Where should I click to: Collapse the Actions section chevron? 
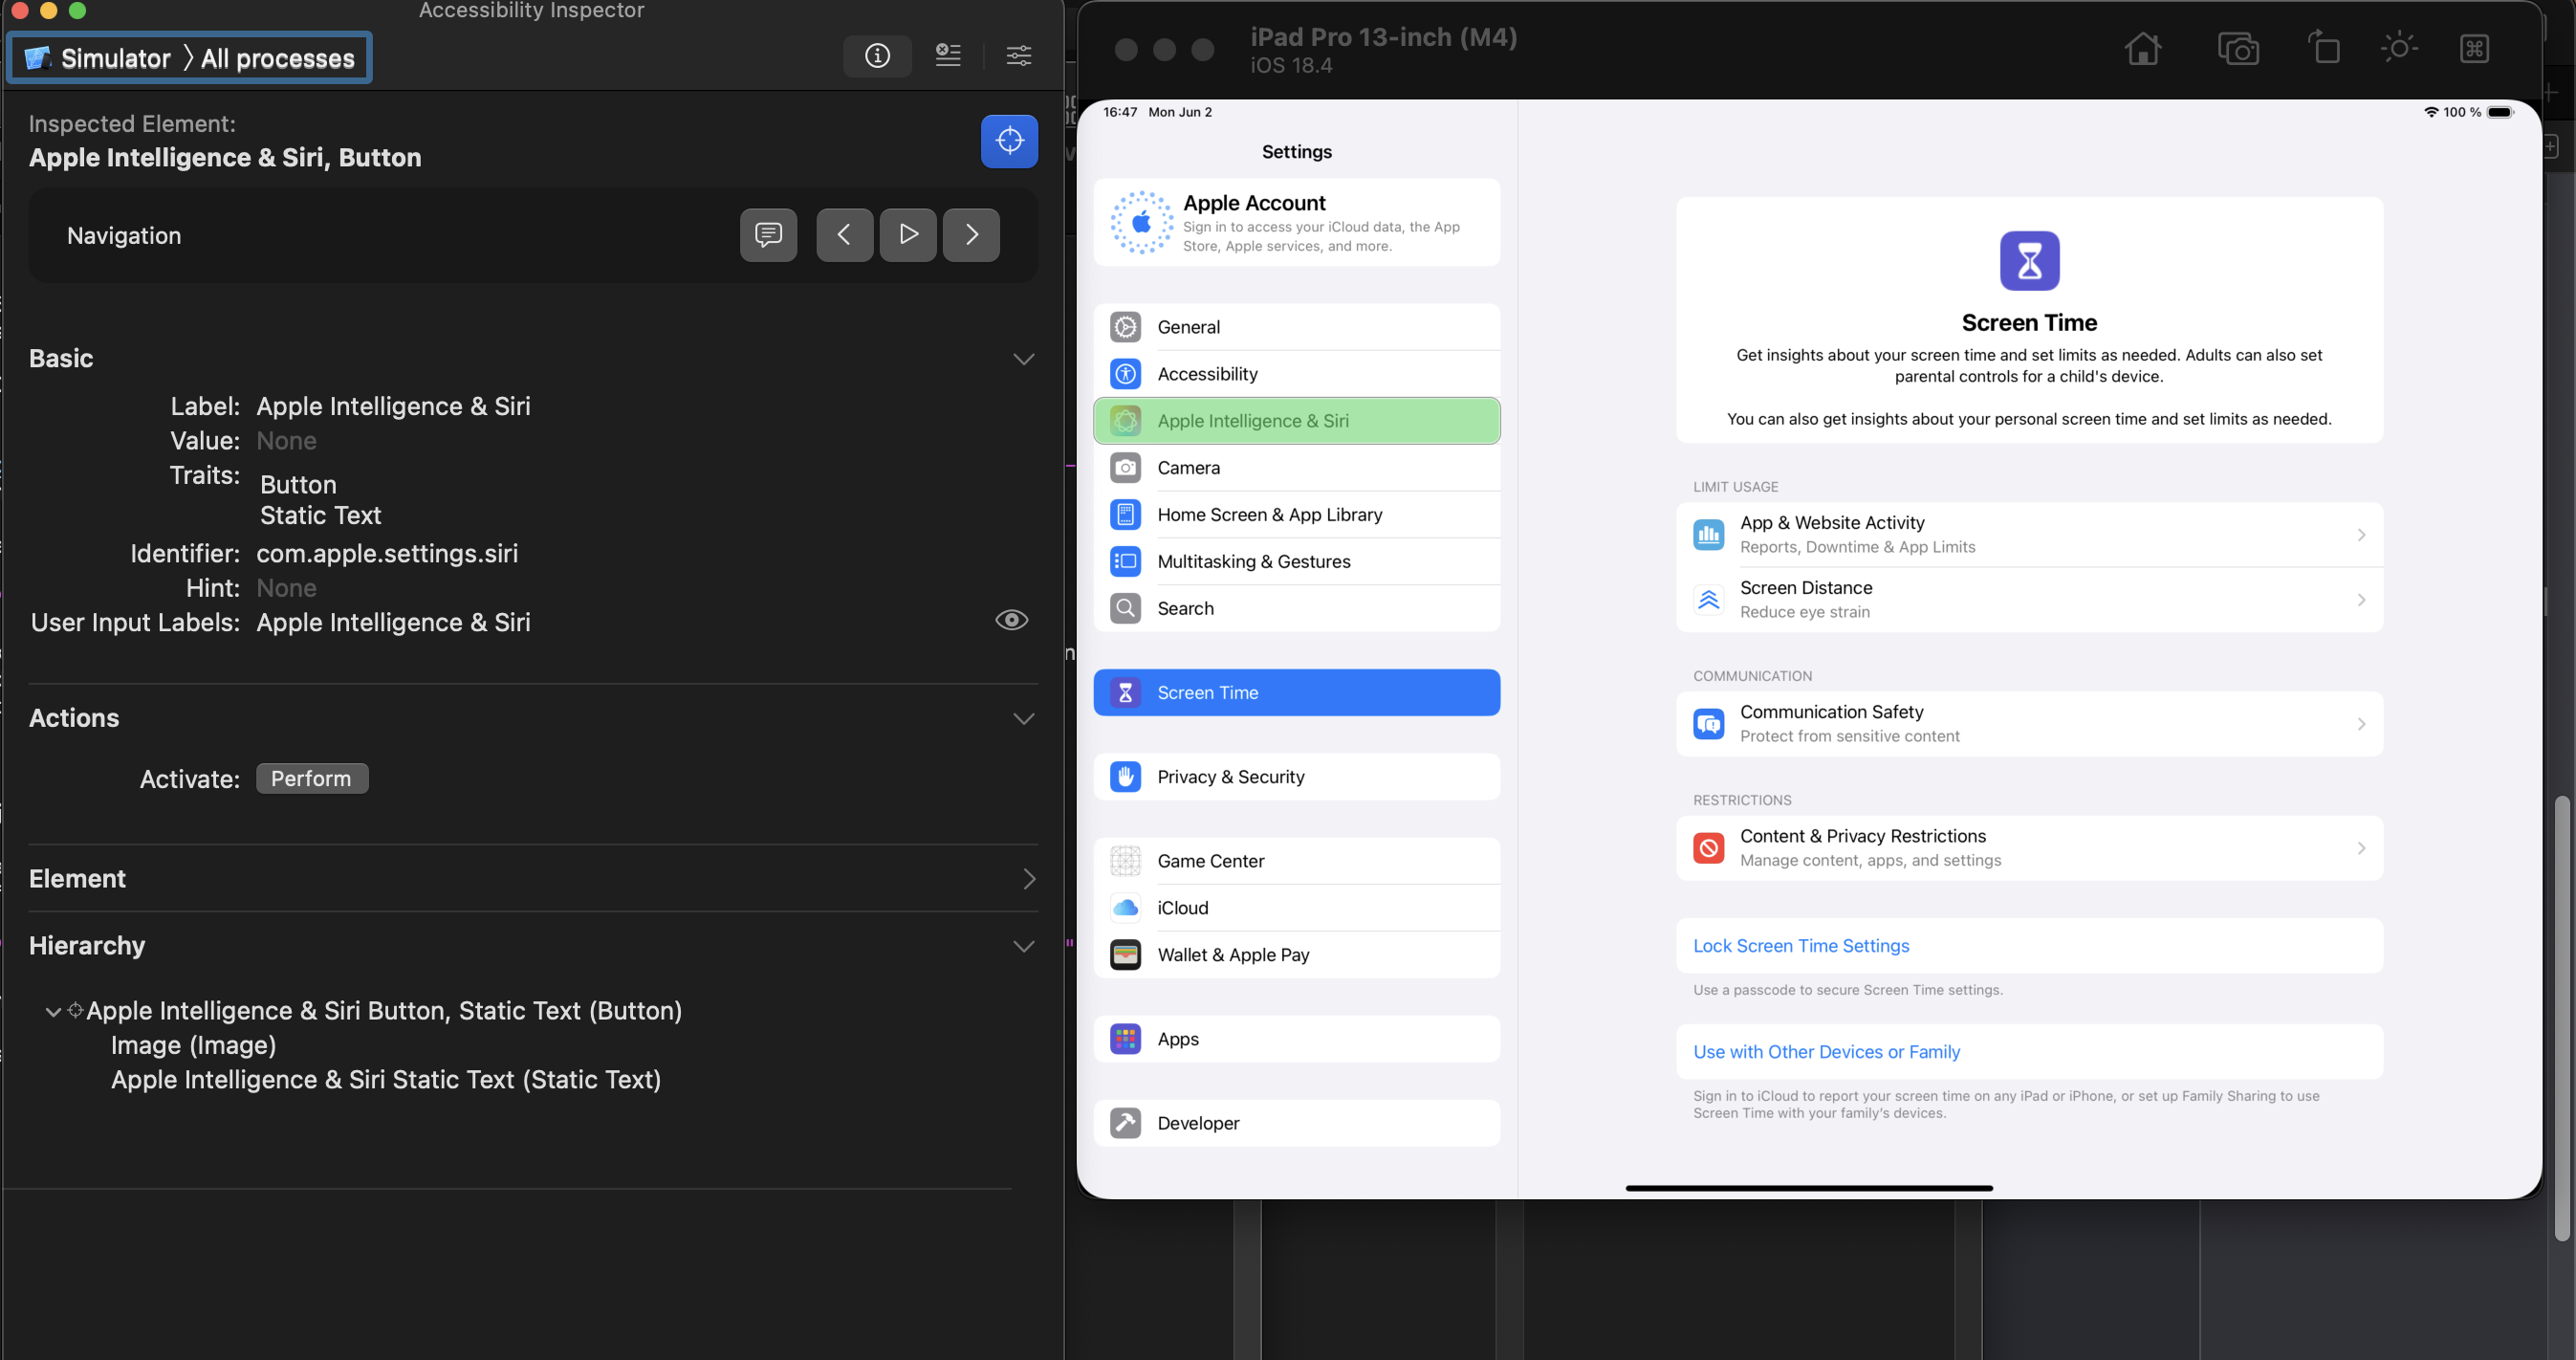click(x=1023, y=719)
